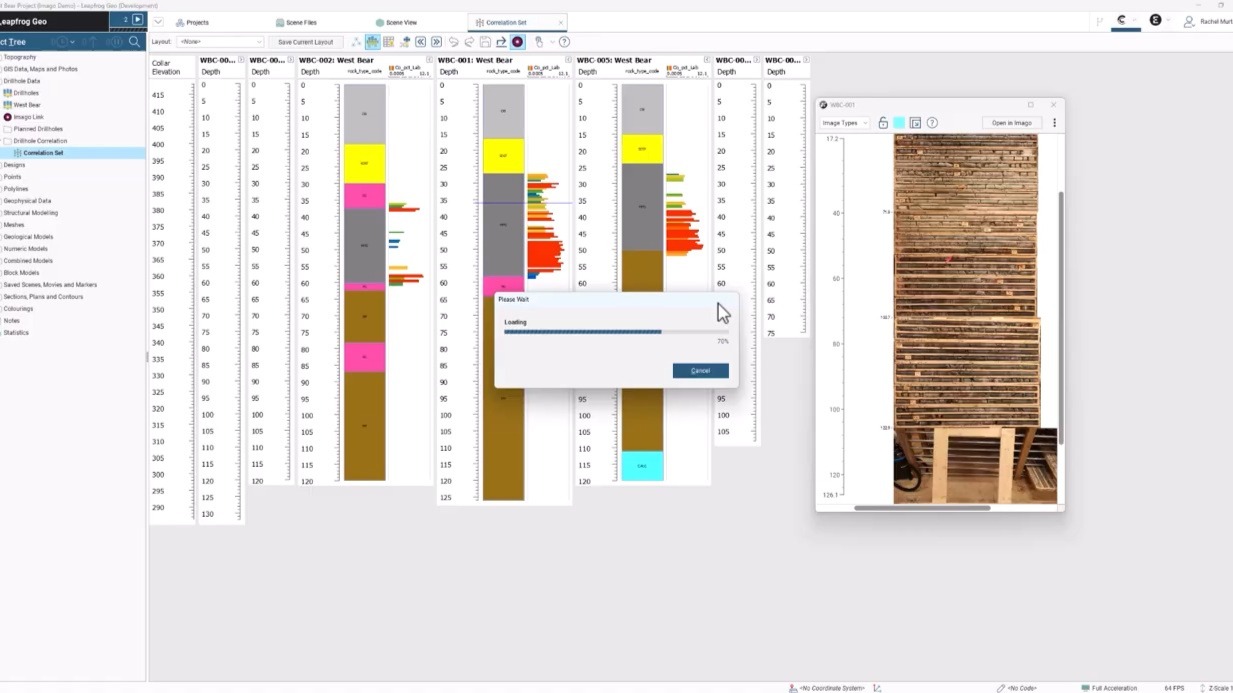The width and height of the screenshot is (1233, 693).
Task: Close the Correlation Set tab
Action: 560,22
